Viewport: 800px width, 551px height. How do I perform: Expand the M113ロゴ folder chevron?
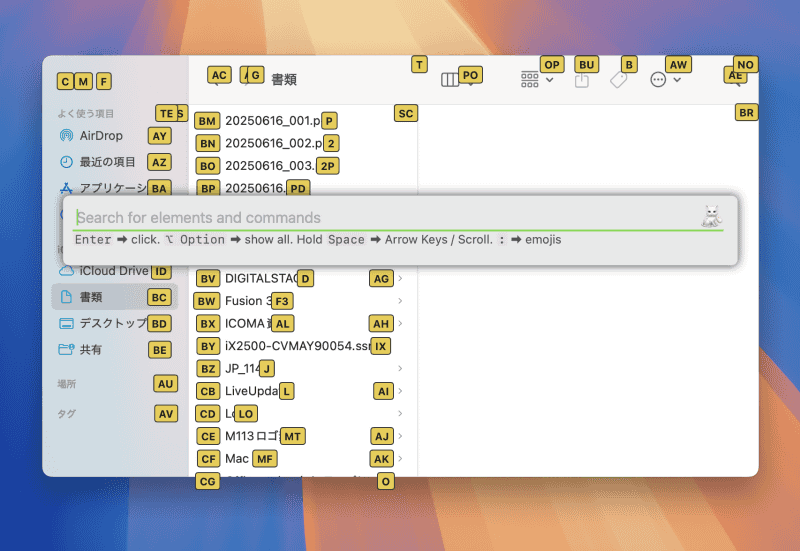[x=401, y=436]
